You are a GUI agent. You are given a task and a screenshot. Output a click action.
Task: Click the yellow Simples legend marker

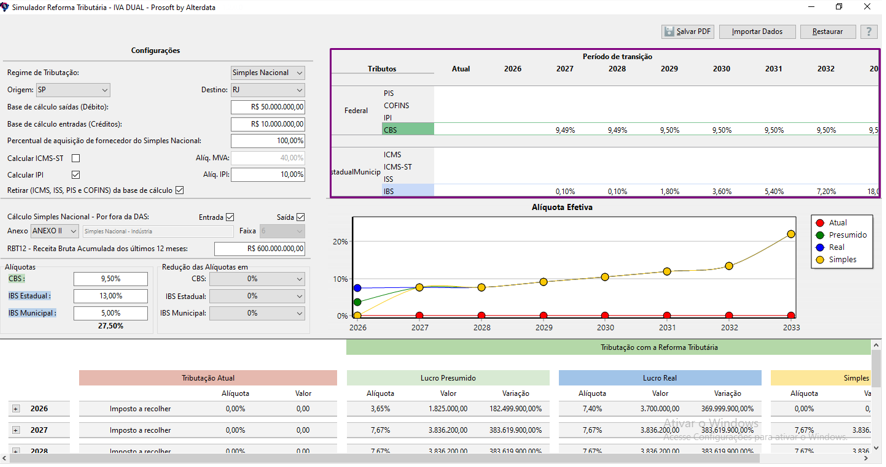click(820, 259)
